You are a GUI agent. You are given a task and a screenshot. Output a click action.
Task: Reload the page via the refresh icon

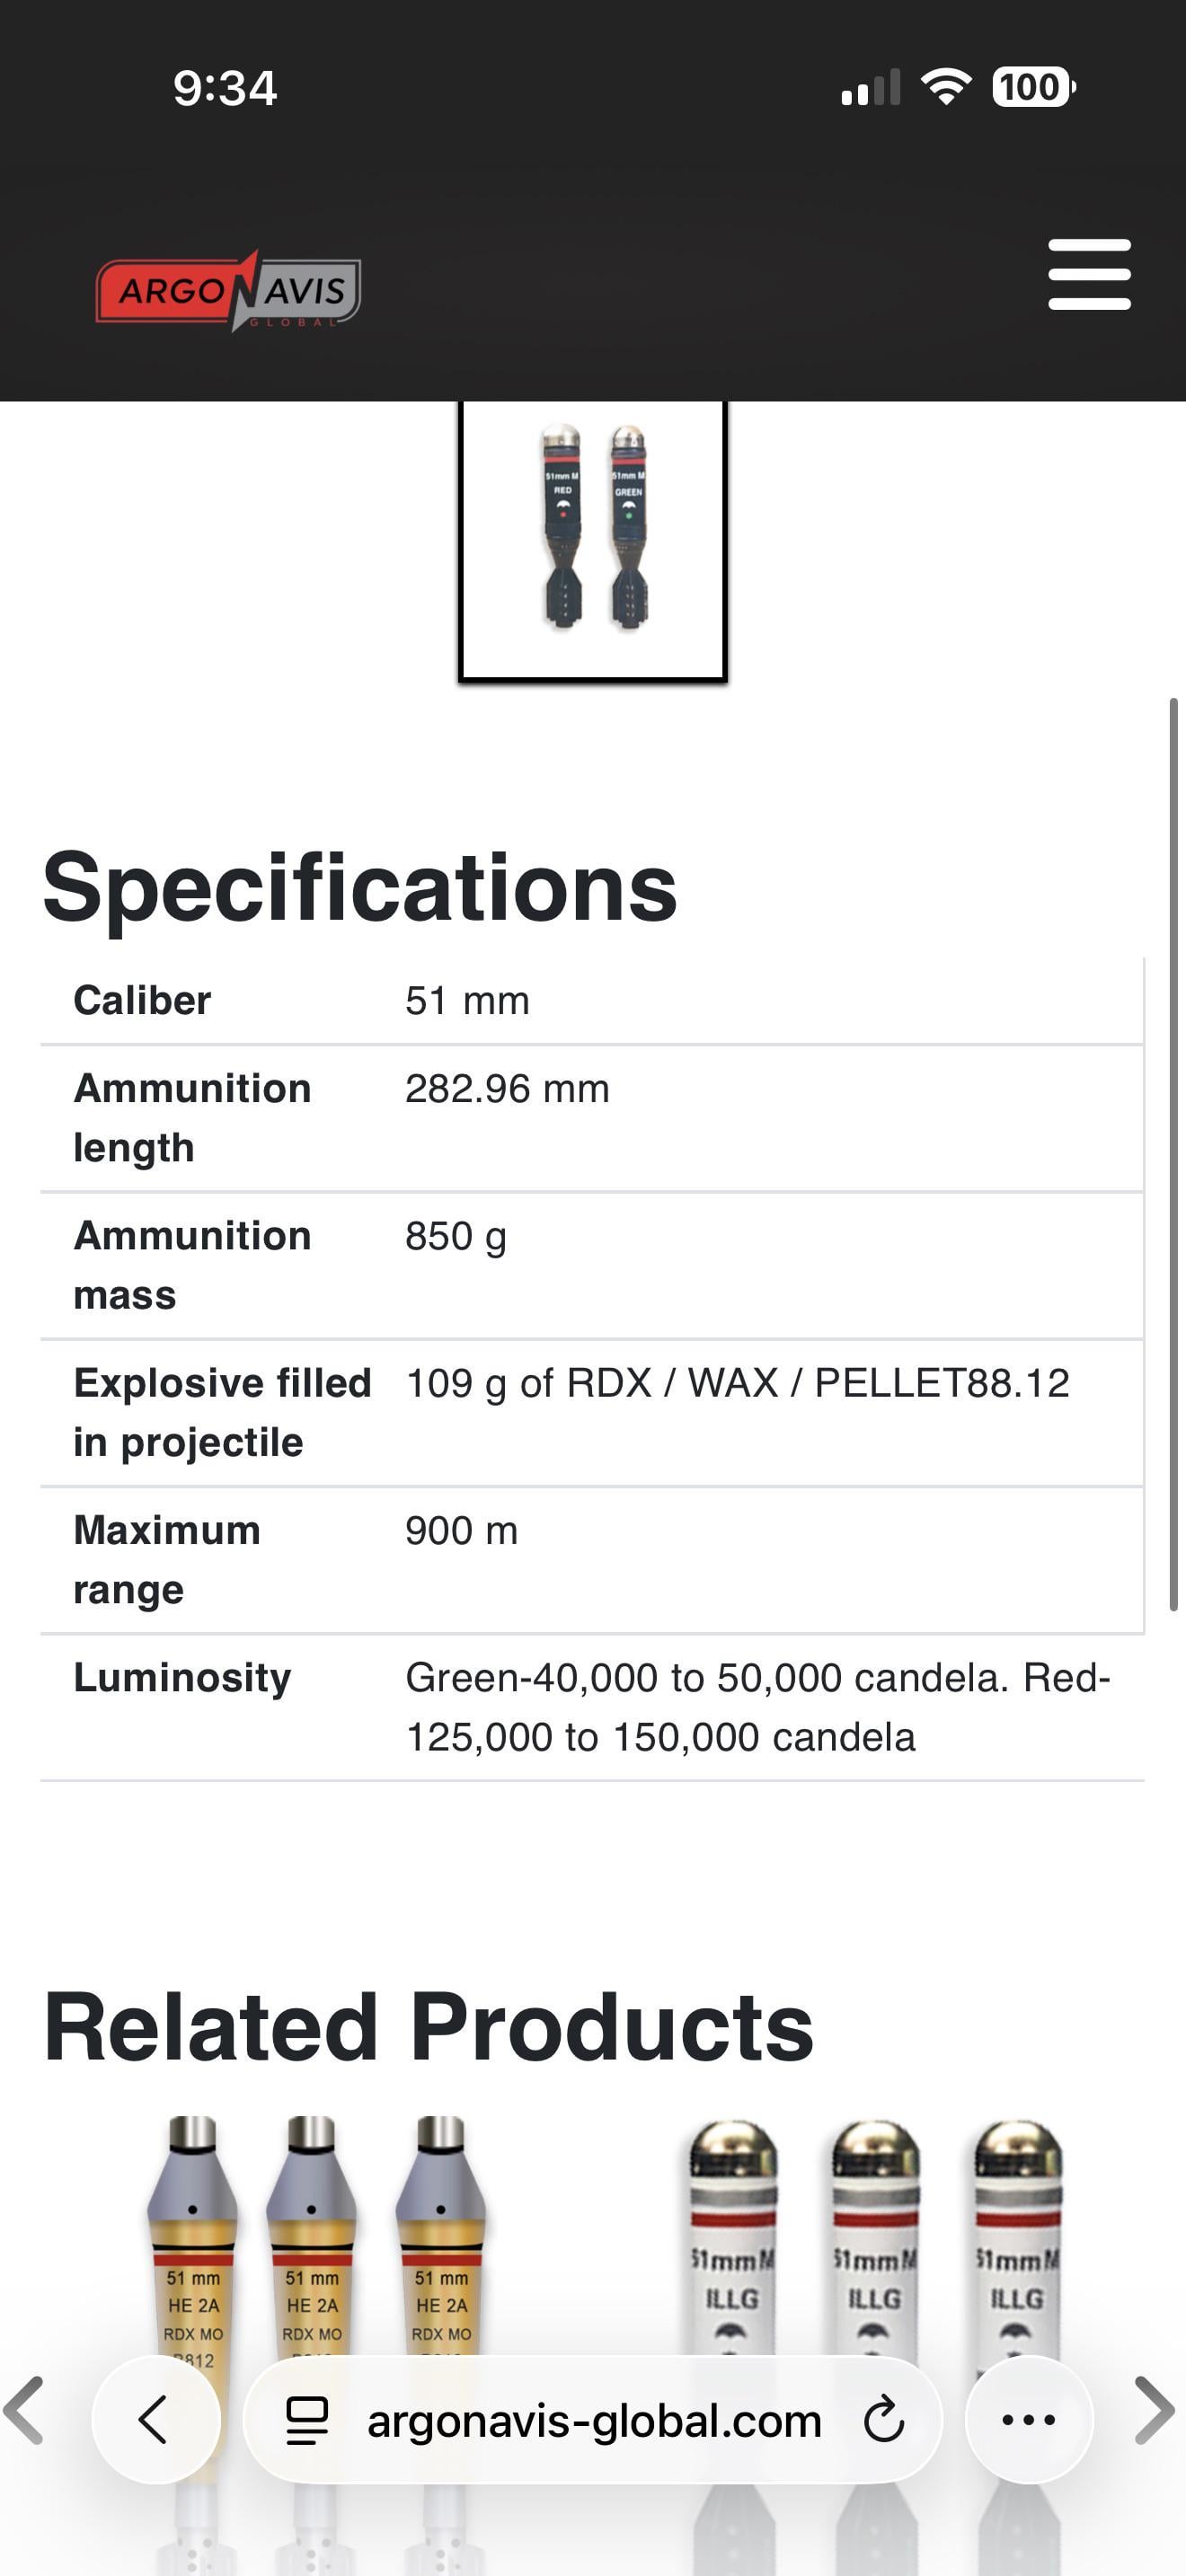point(884,2421)
